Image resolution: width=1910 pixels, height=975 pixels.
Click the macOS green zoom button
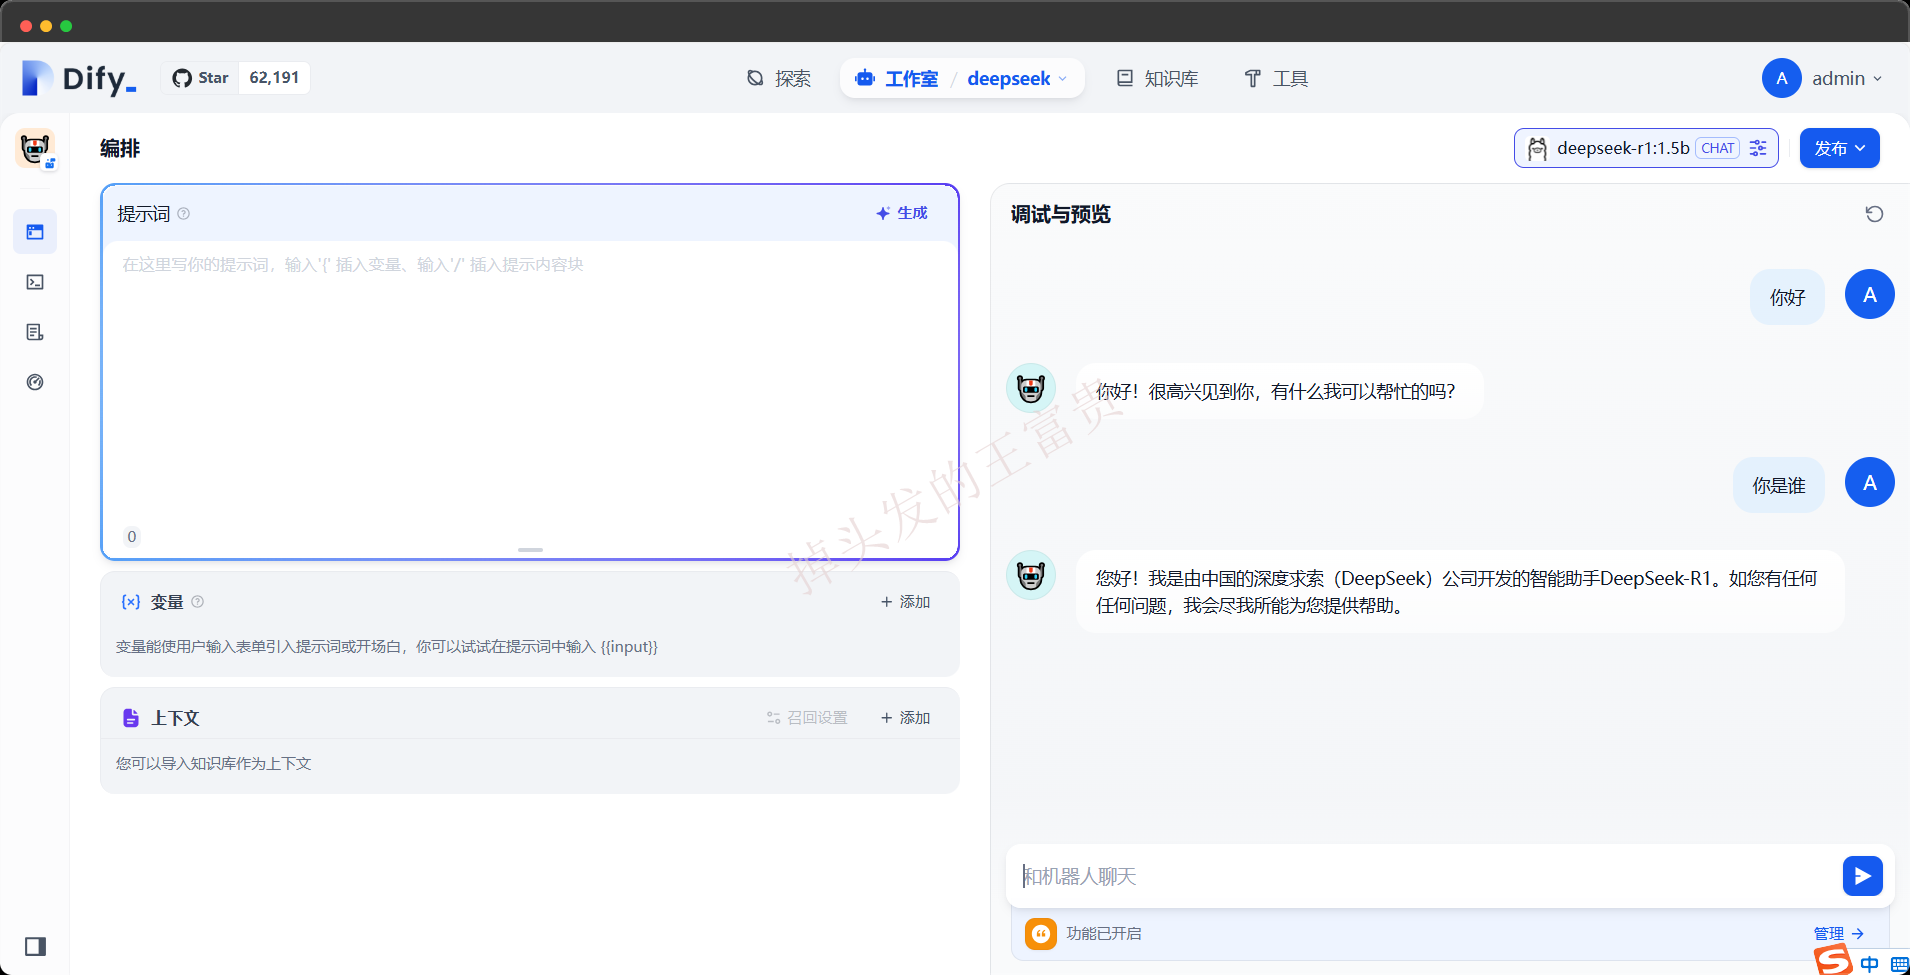(x=66, y=26)
